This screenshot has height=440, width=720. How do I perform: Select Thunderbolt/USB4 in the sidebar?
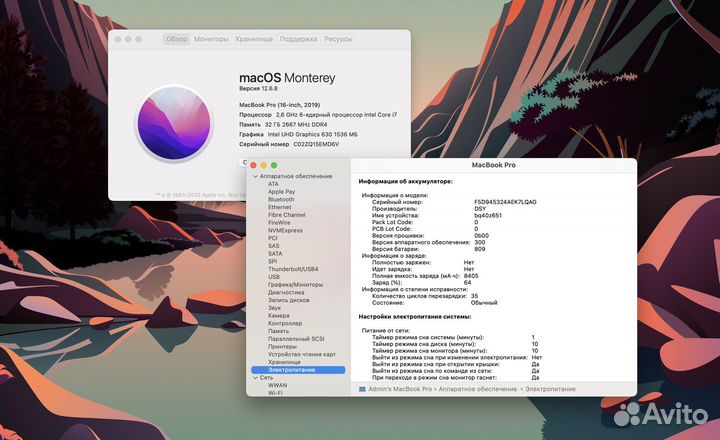click(293, 269)
